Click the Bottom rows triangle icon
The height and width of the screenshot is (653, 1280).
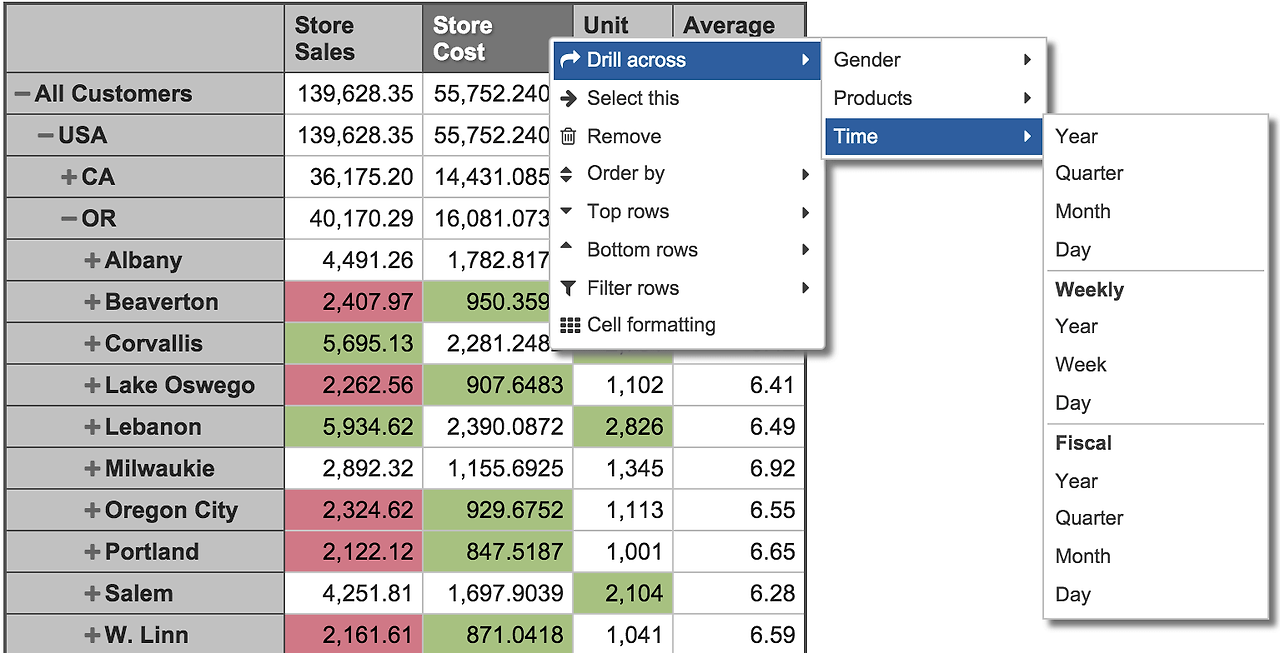567,247
